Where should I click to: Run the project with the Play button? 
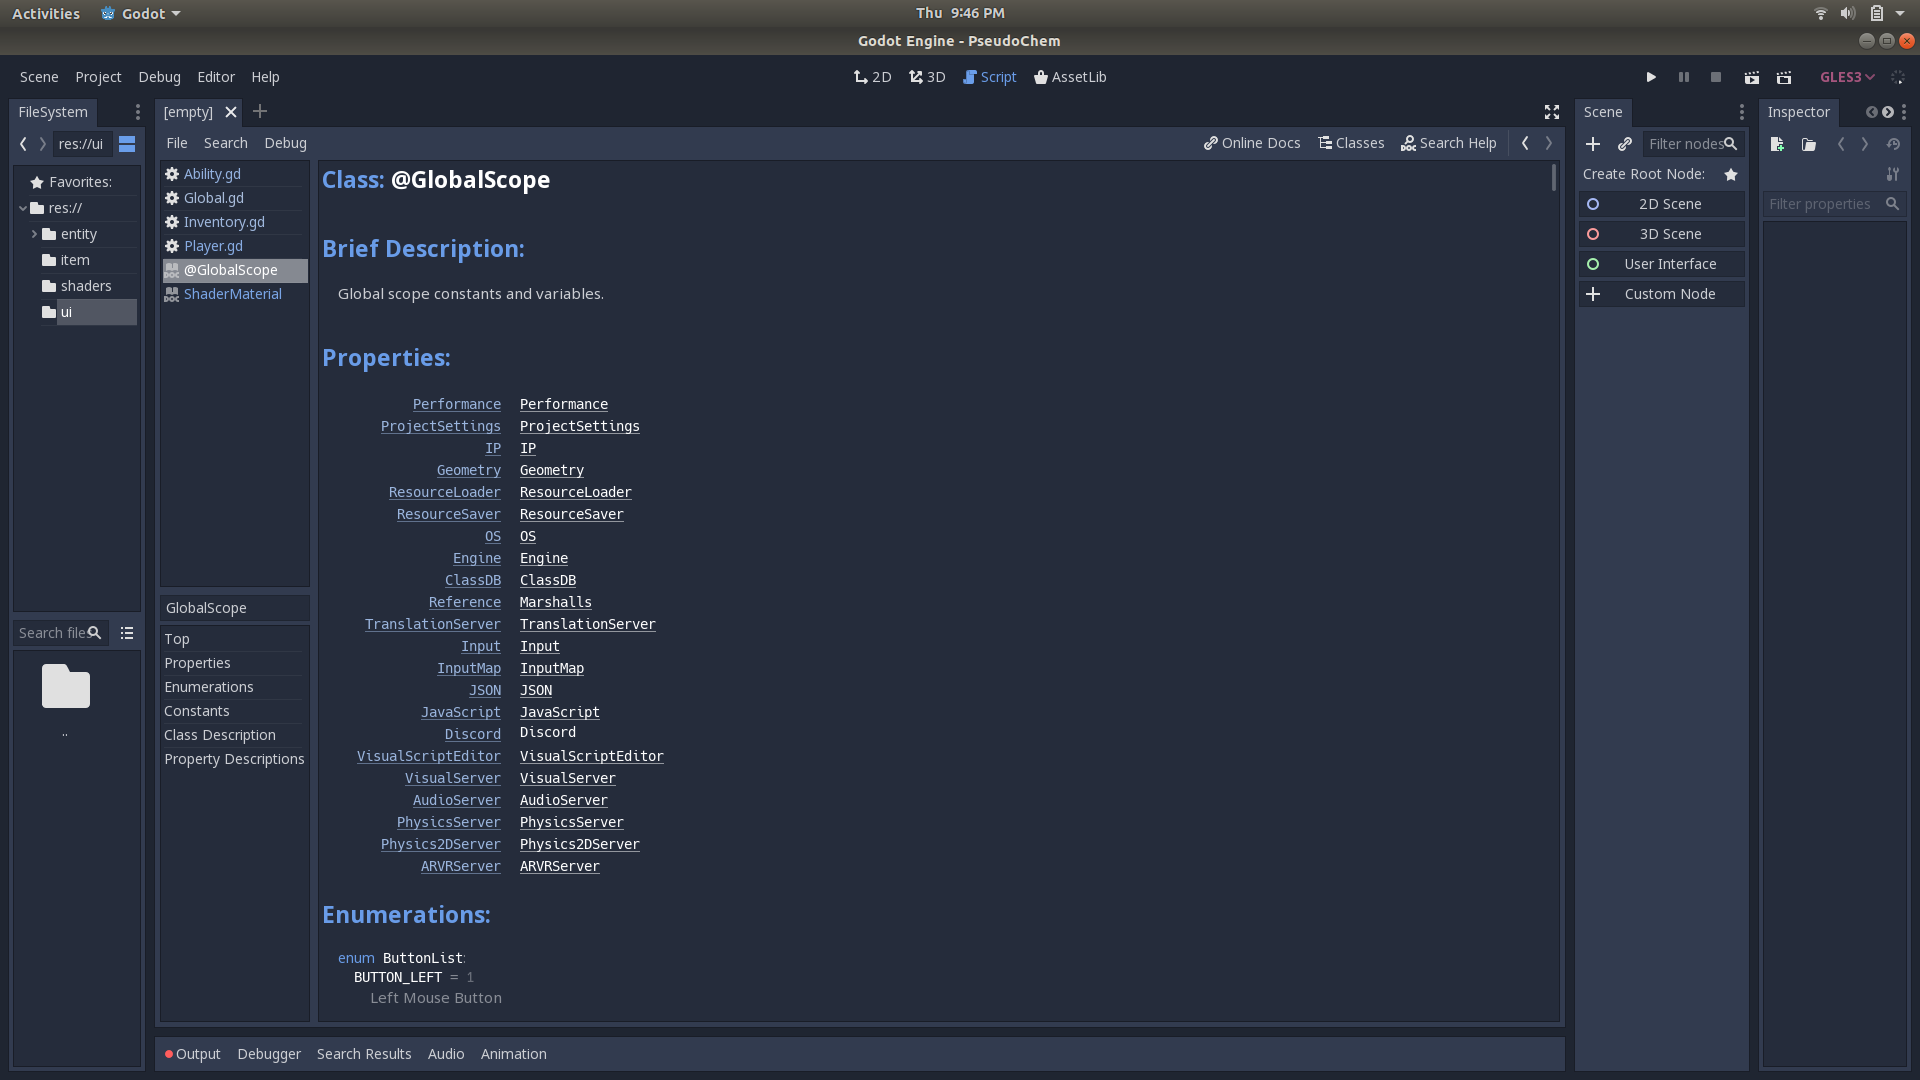pyautogui.click(x=1650, y=77)
